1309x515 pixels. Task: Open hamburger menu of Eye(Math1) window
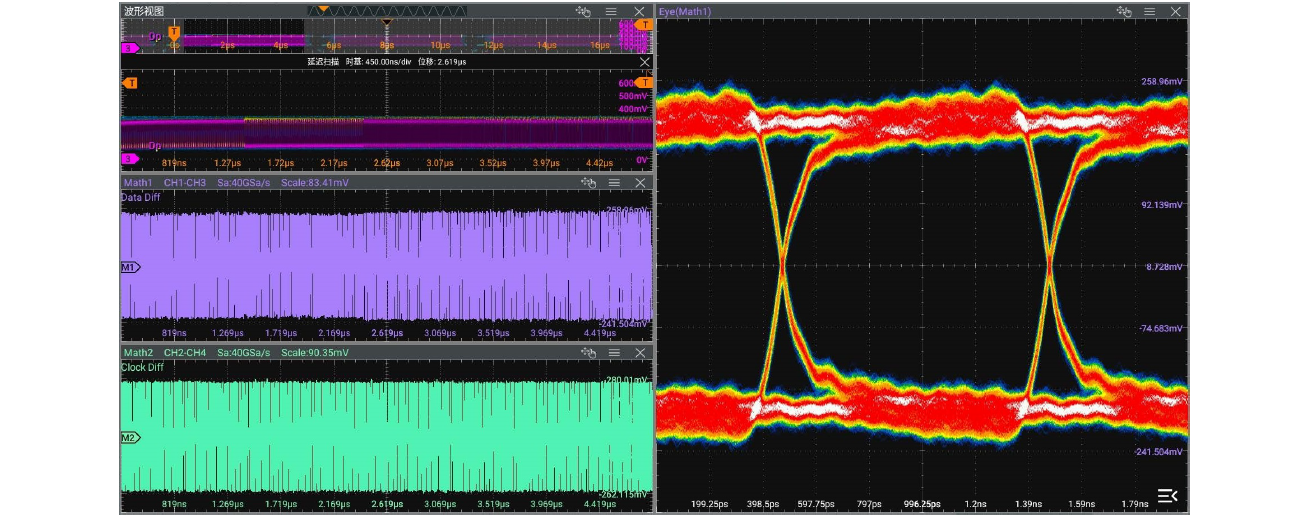1151,11
